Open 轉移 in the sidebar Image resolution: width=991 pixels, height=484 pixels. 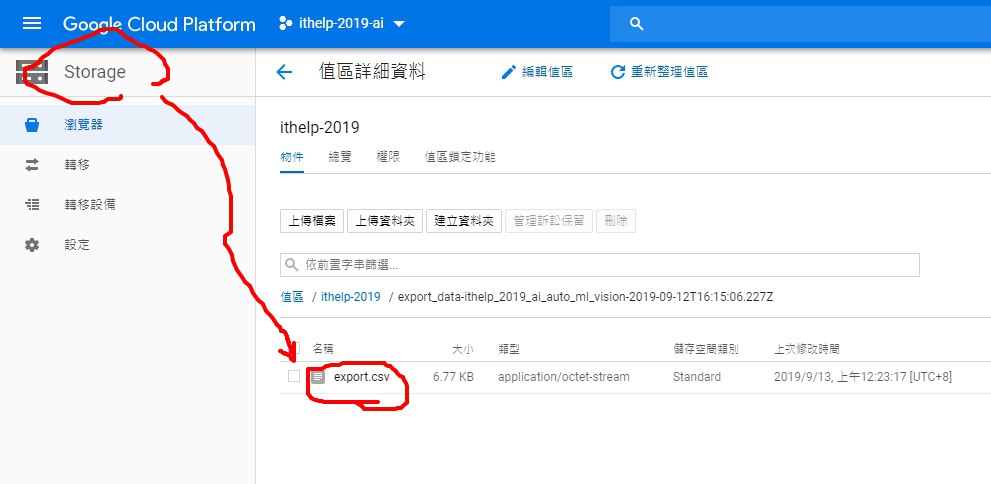point(128,165)
